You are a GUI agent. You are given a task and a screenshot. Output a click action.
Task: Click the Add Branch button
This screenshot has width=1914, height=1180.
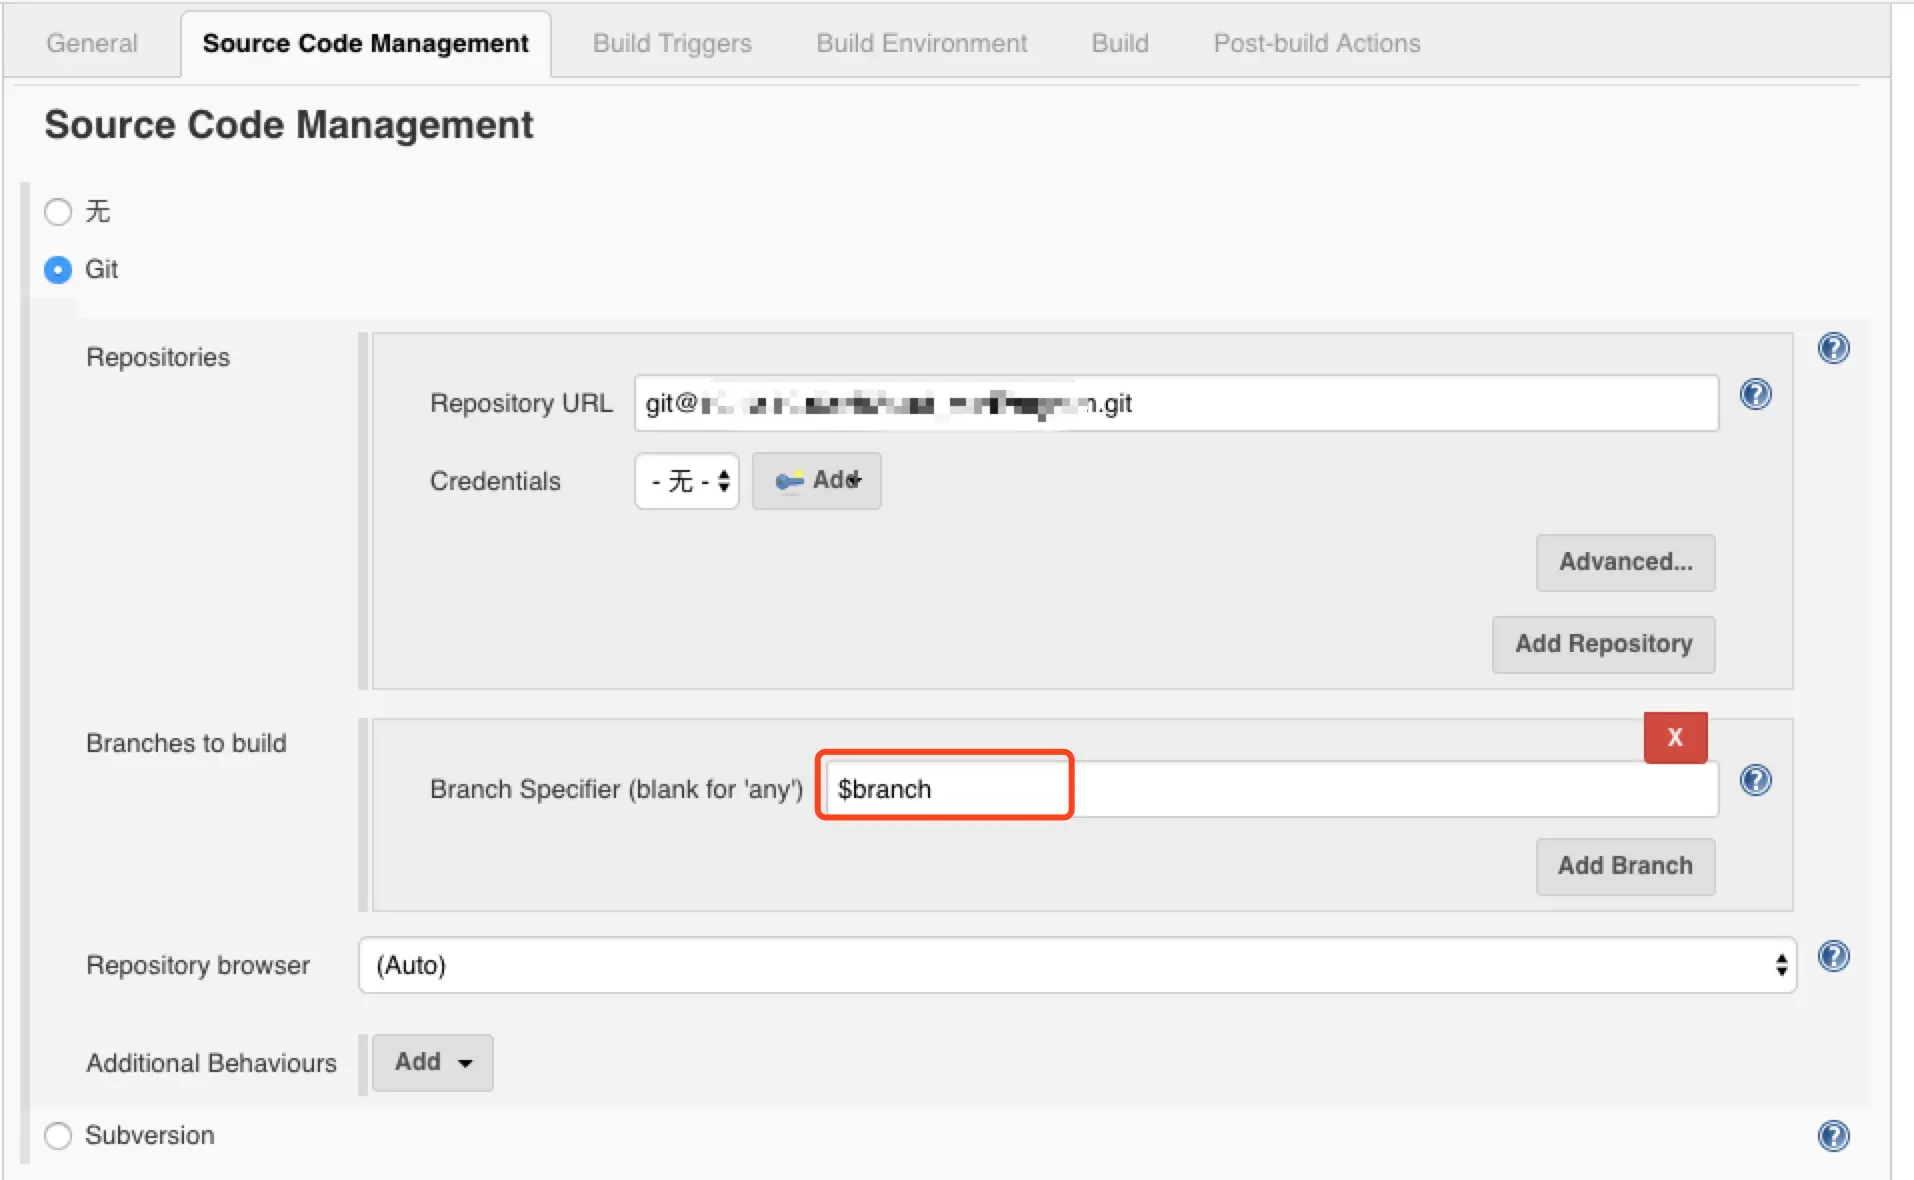[x=1625, y=866]
